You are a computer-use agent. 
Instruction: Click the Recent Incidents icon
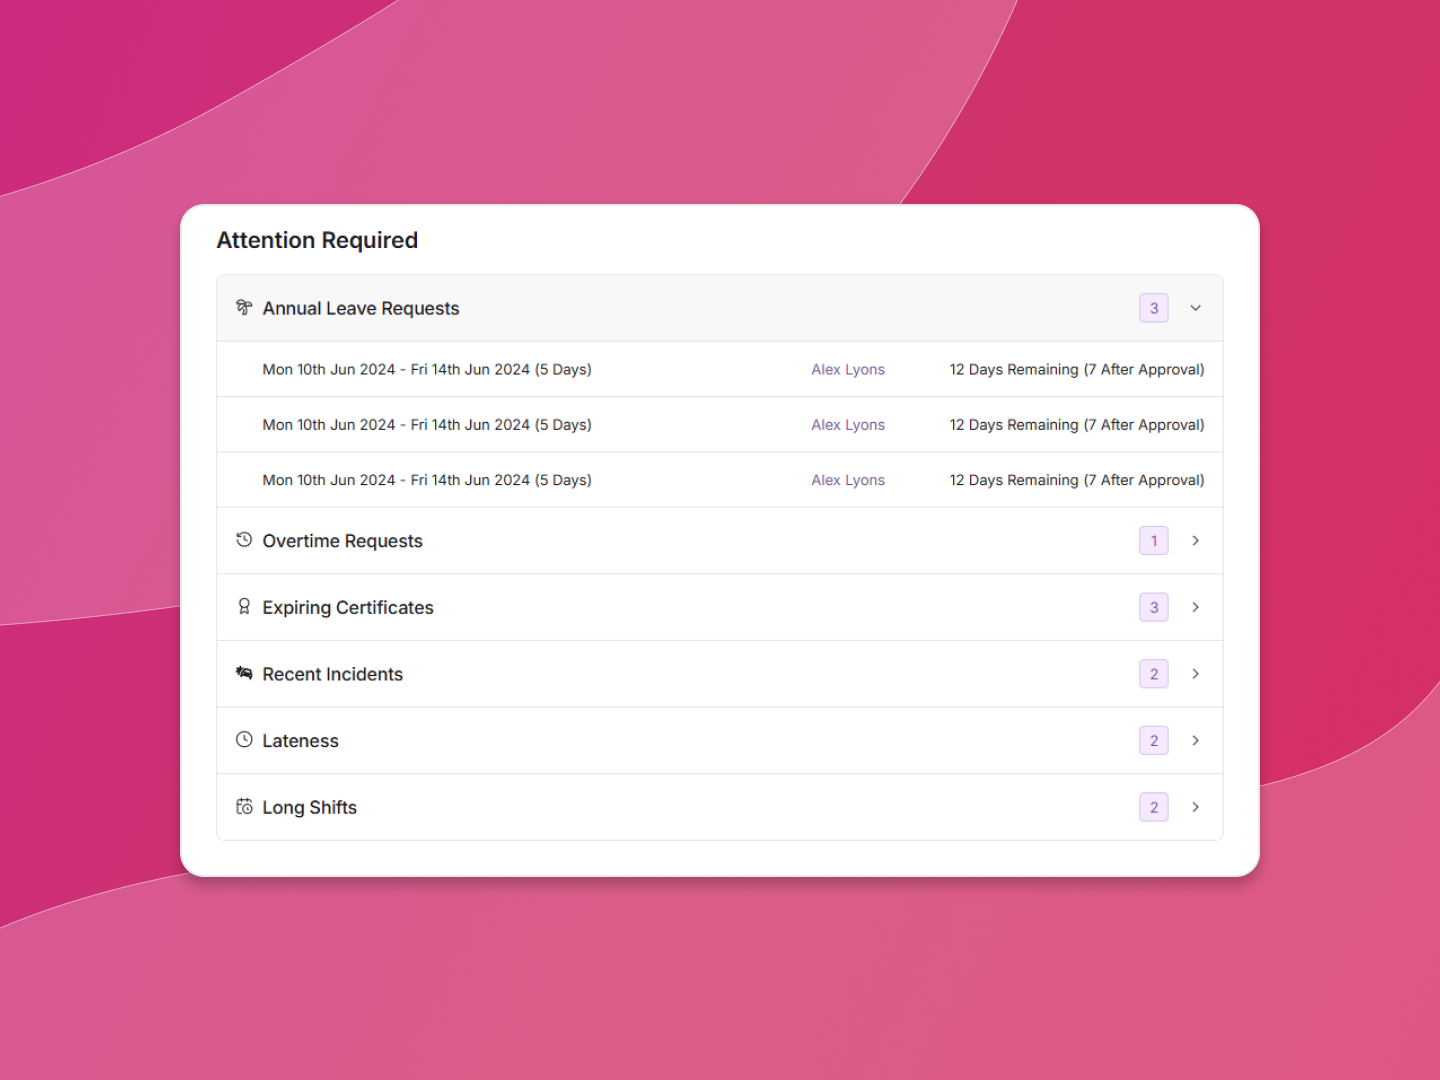click(x=244, y=673)
